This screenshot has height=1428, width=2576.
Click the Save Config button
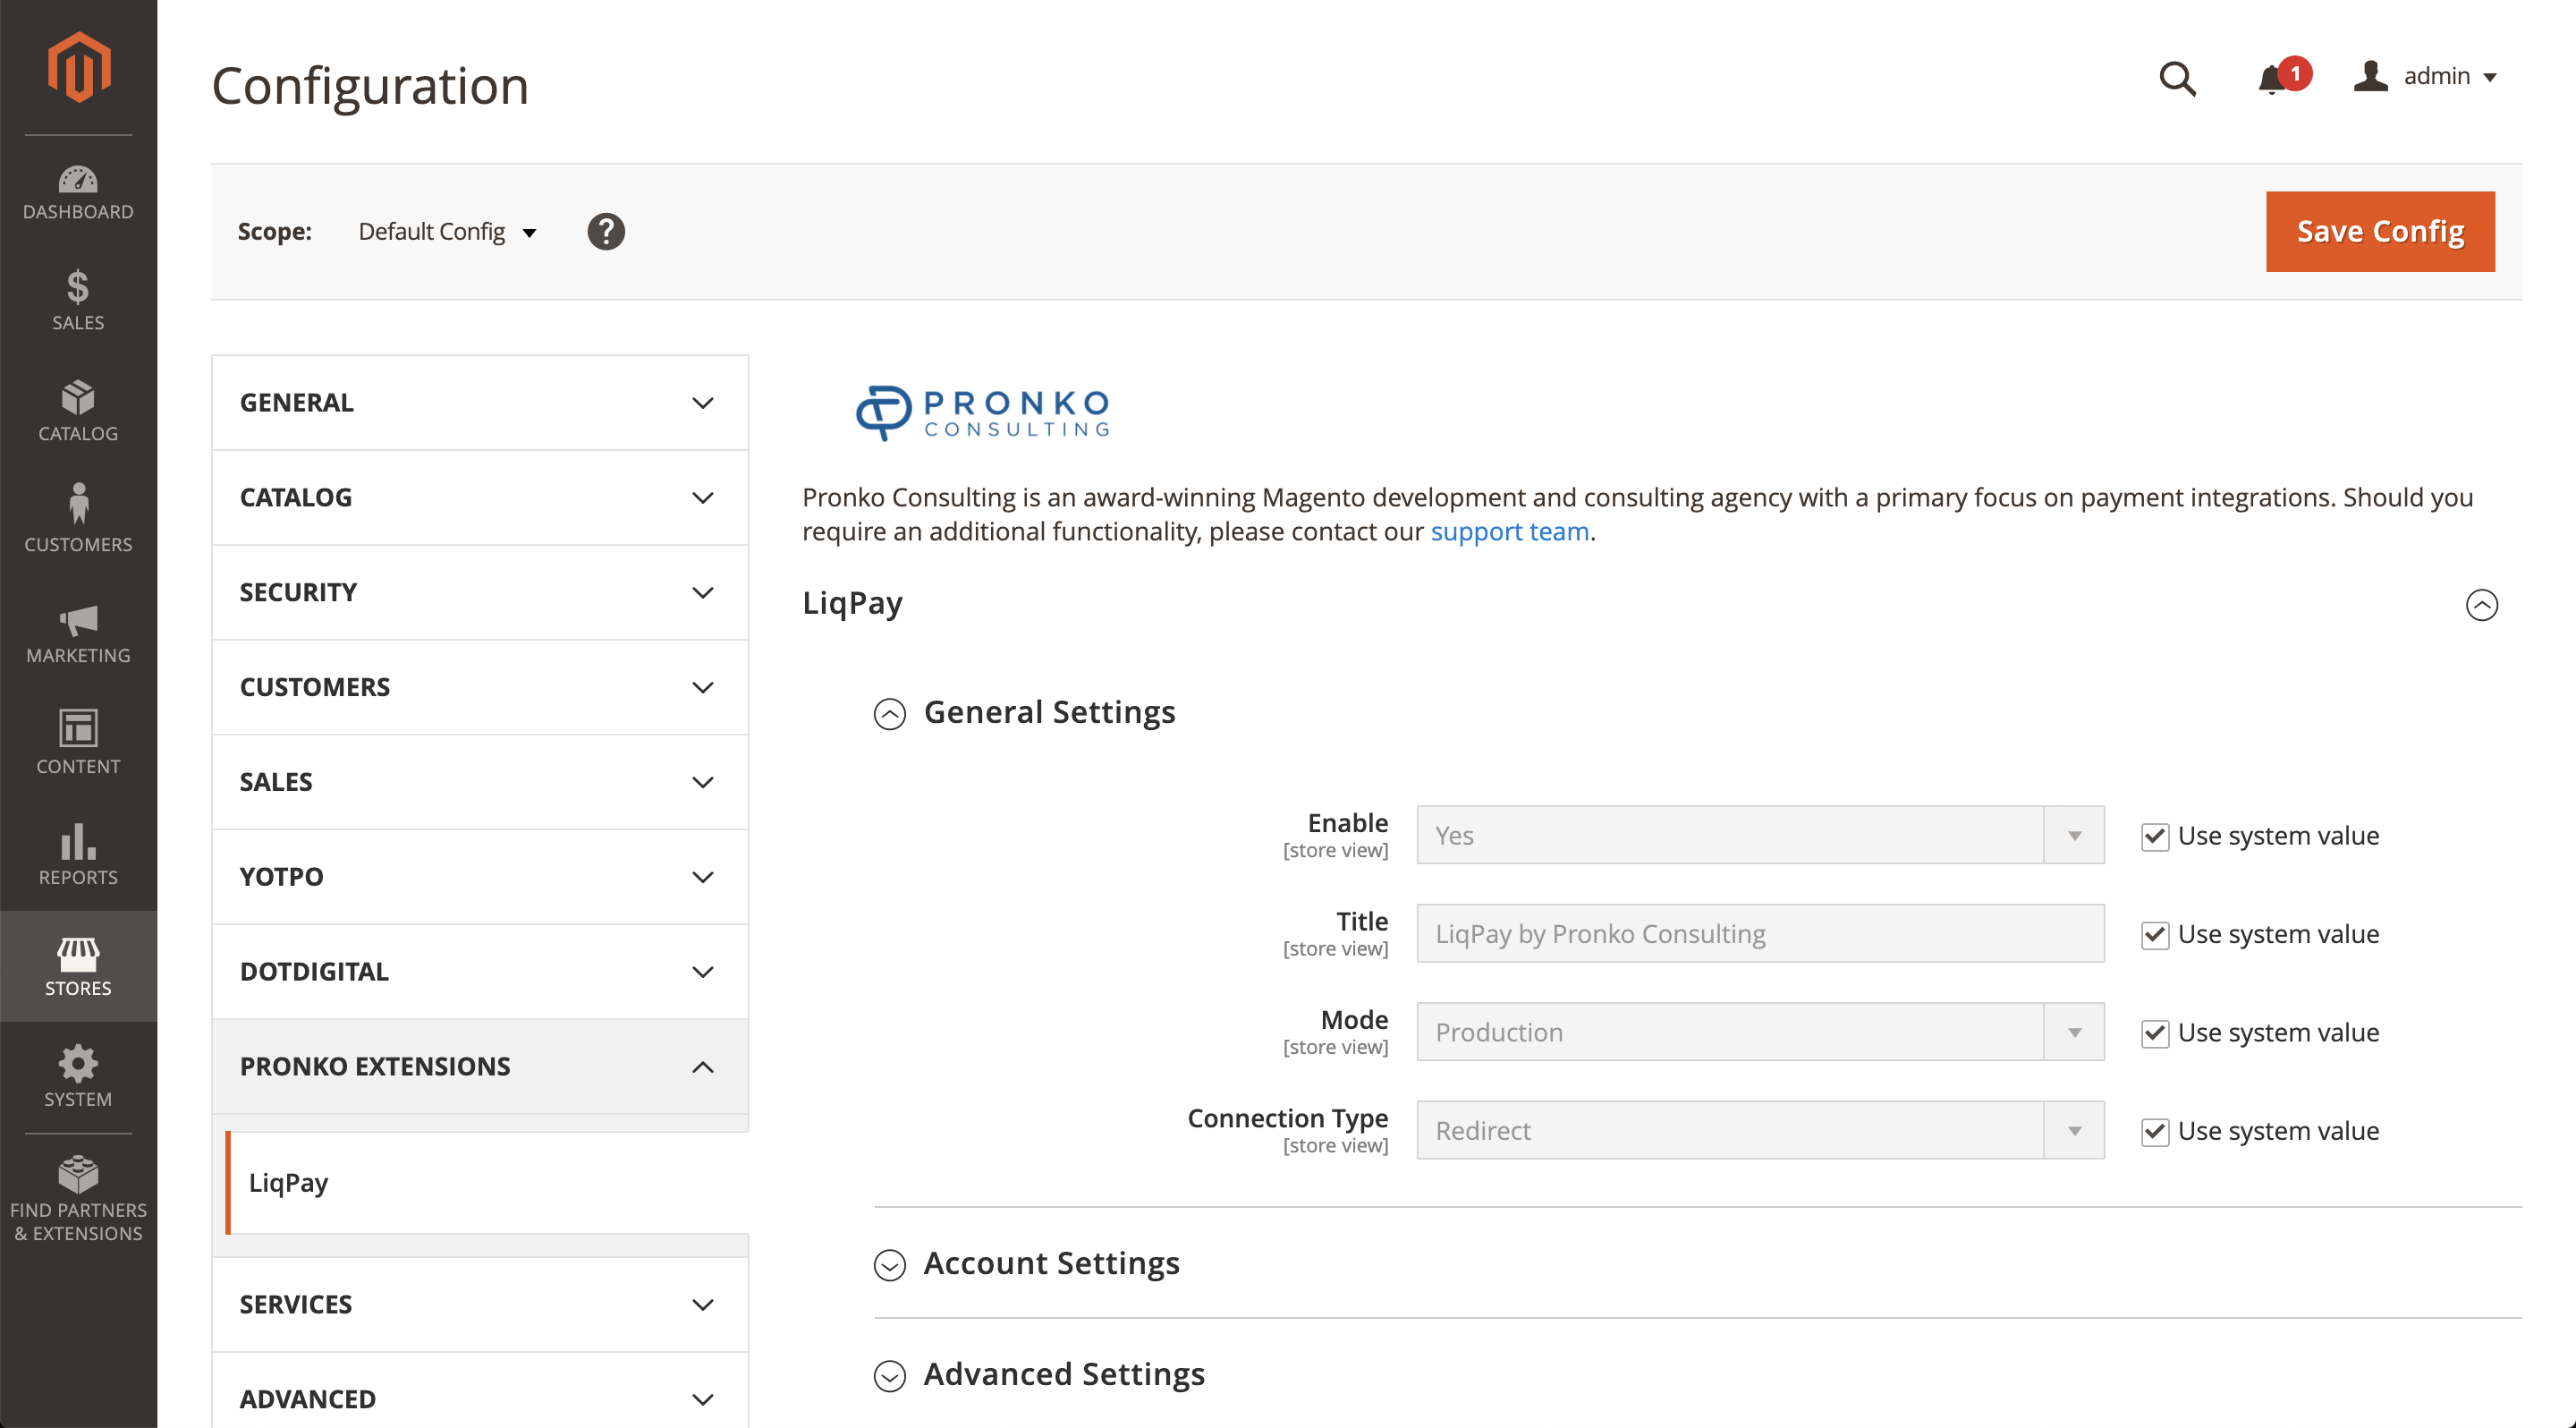pos(2379,232)
